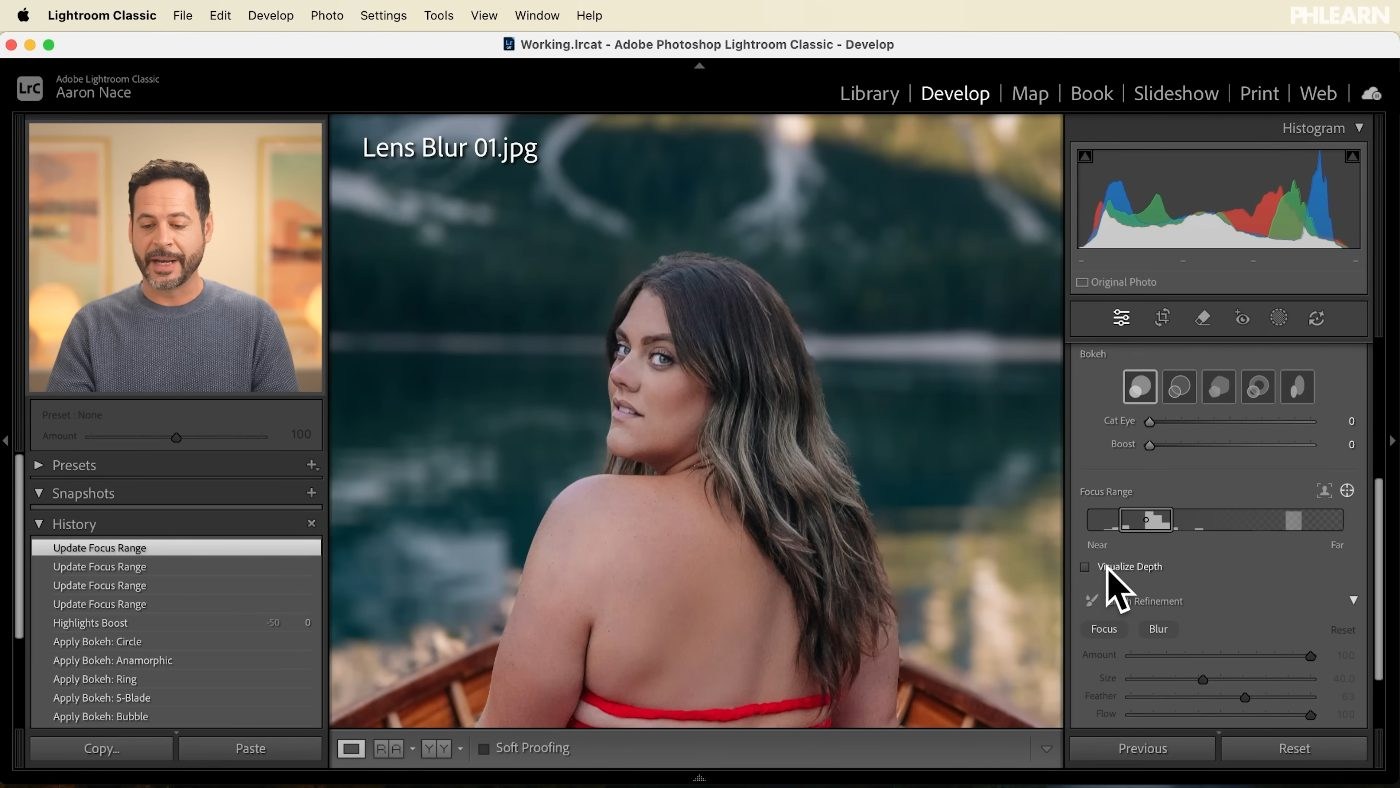The width and height of the screenshot is (1400, 788).
Task: Switch to the Slideshow module
Action: [x=1176, y=93]
